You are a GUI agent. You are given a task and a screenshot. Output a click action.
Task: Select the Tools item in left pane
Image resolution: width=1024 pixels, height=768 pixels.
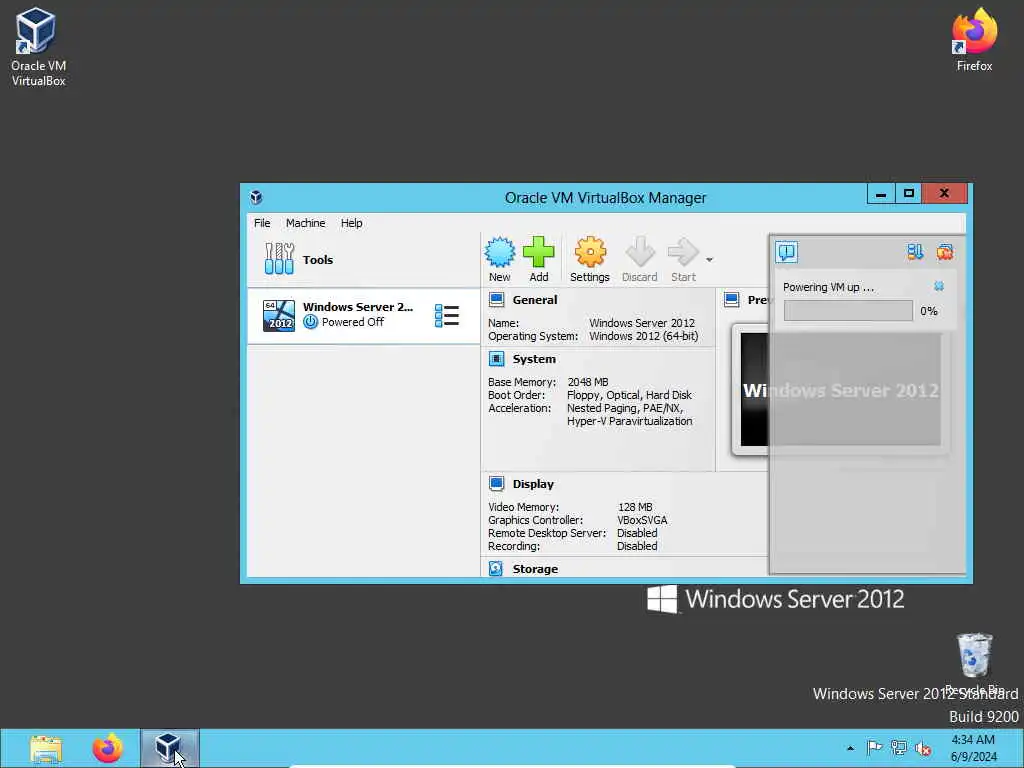[363, 259]
